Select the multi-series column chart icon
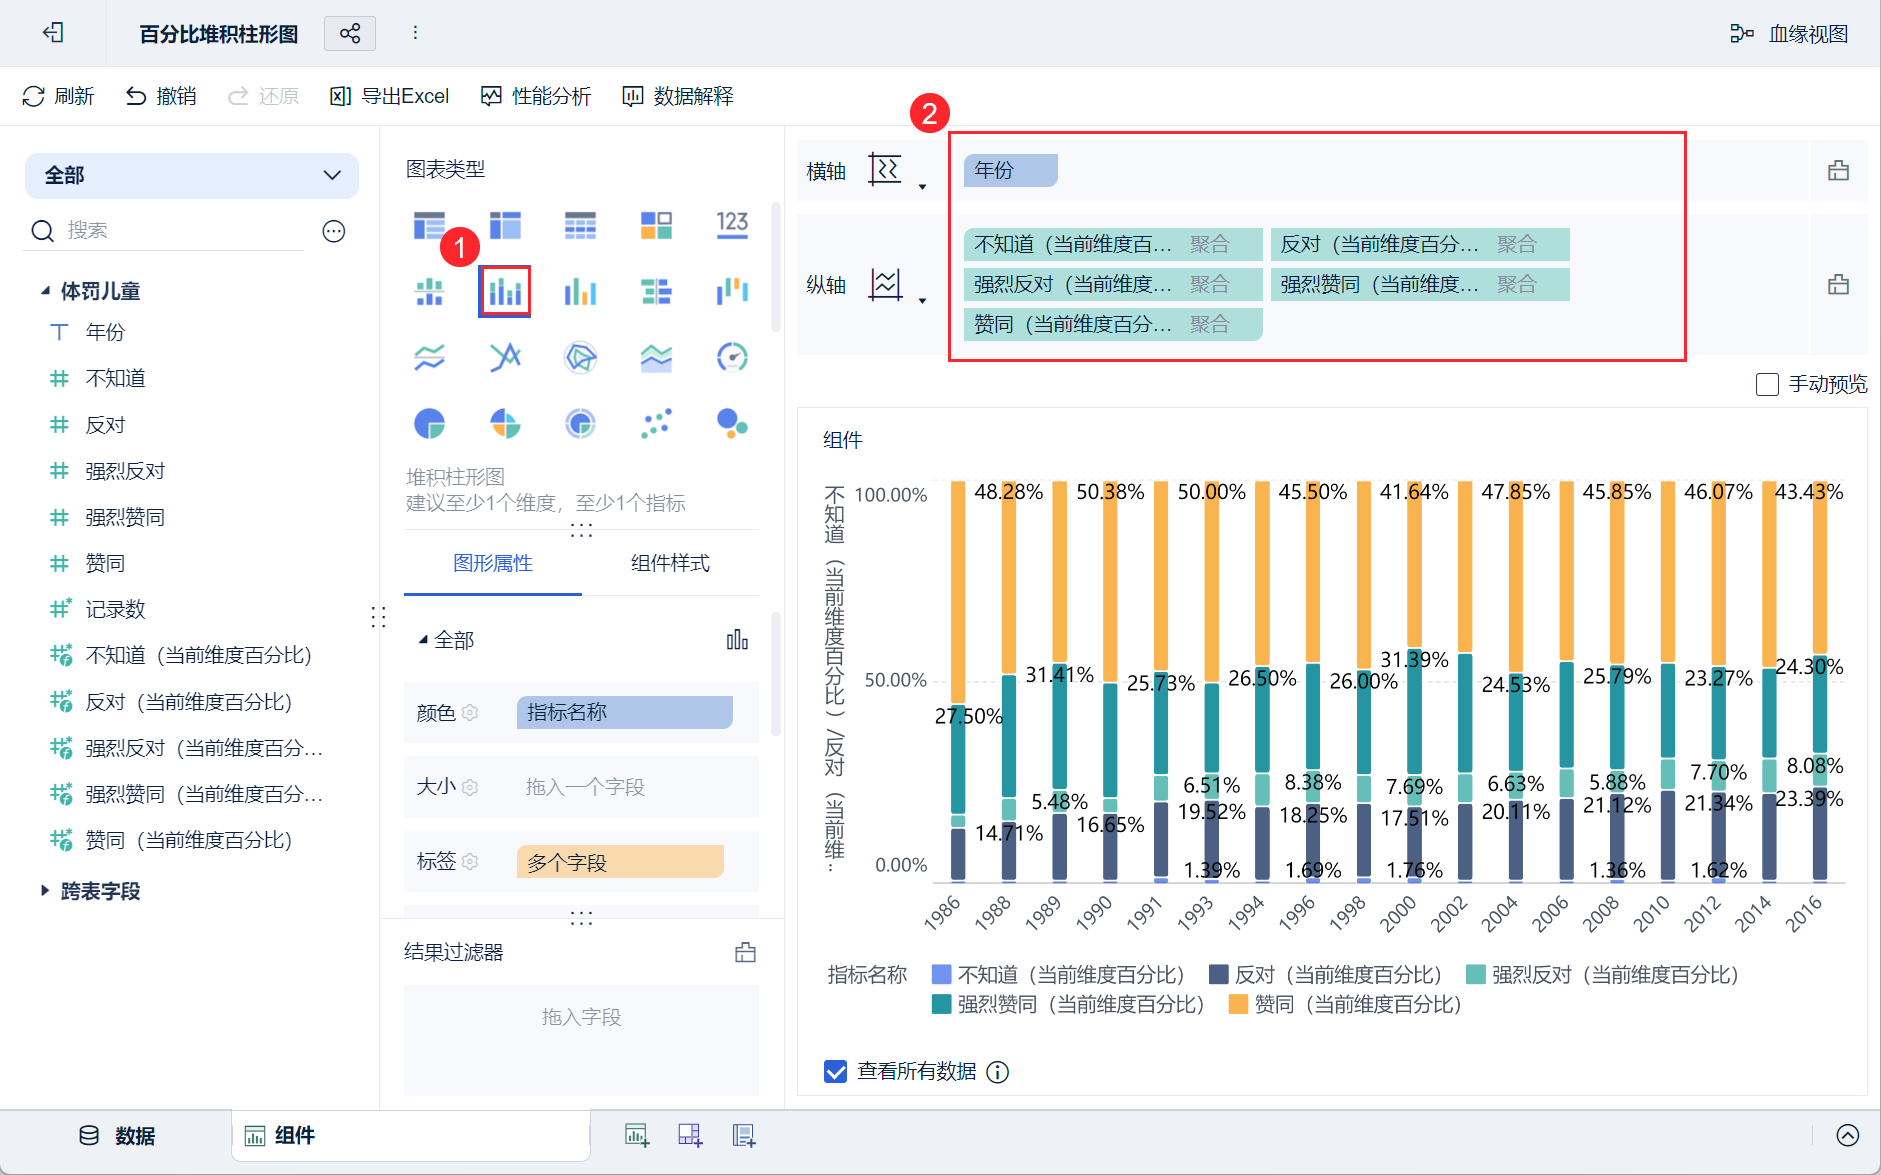The image size is (1881, 1175). point(580,291)
